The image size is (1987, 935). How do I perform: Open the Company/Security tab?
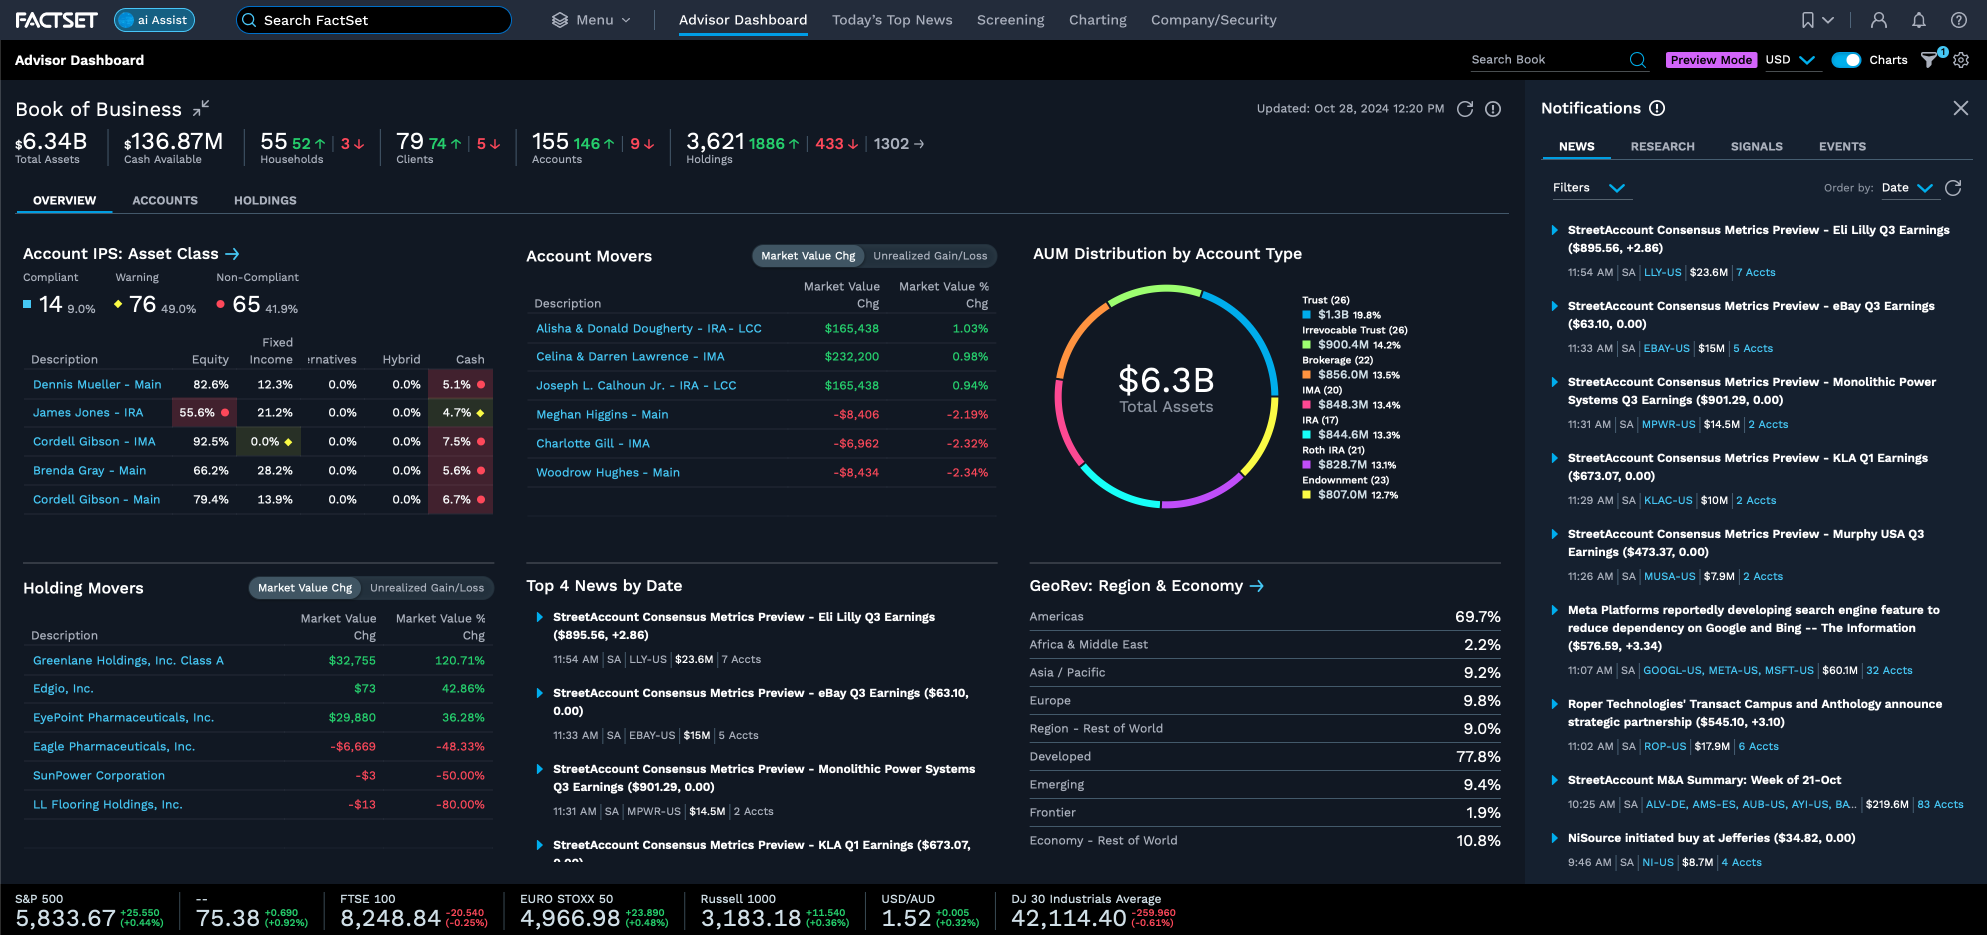point(1213,20)
